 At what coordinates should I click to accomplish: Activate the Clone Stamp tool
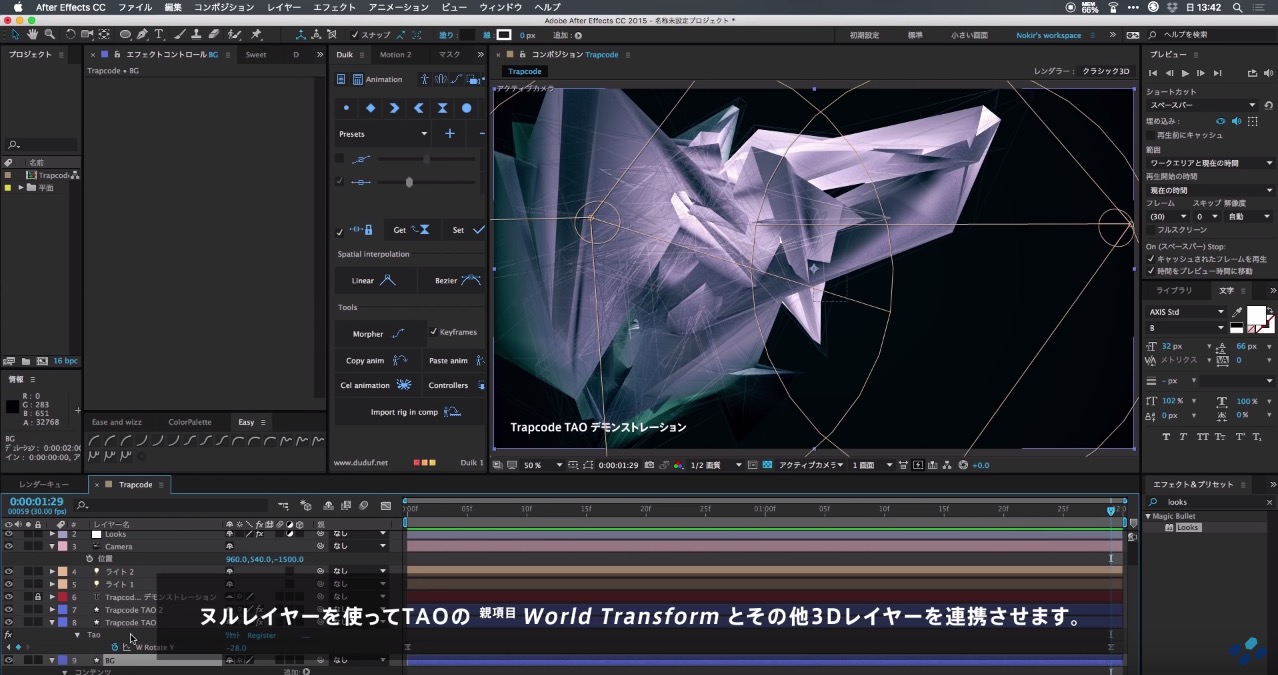point(197,33)
